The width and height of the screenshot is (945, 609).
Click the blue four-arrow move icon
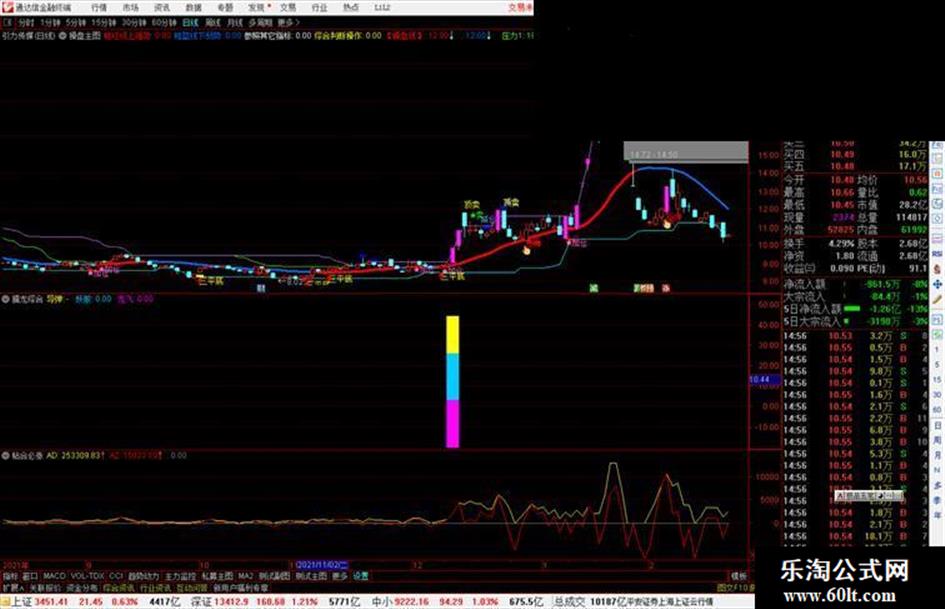(x=937, y=283)
